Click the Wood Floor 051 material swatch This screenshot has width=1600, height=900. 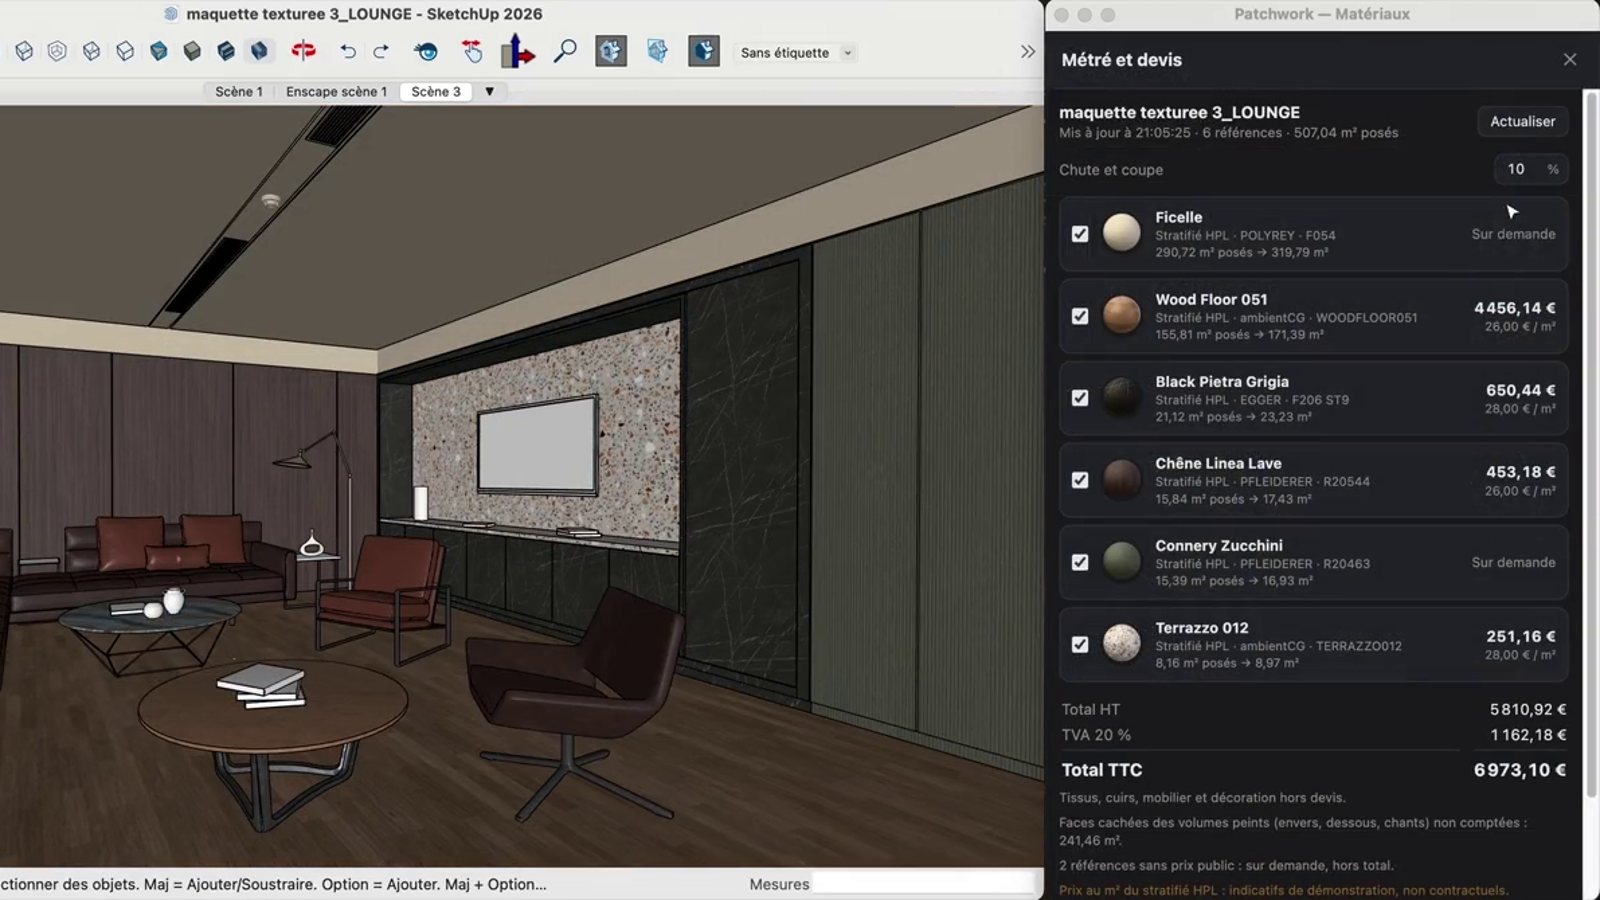pos(1122,315)
